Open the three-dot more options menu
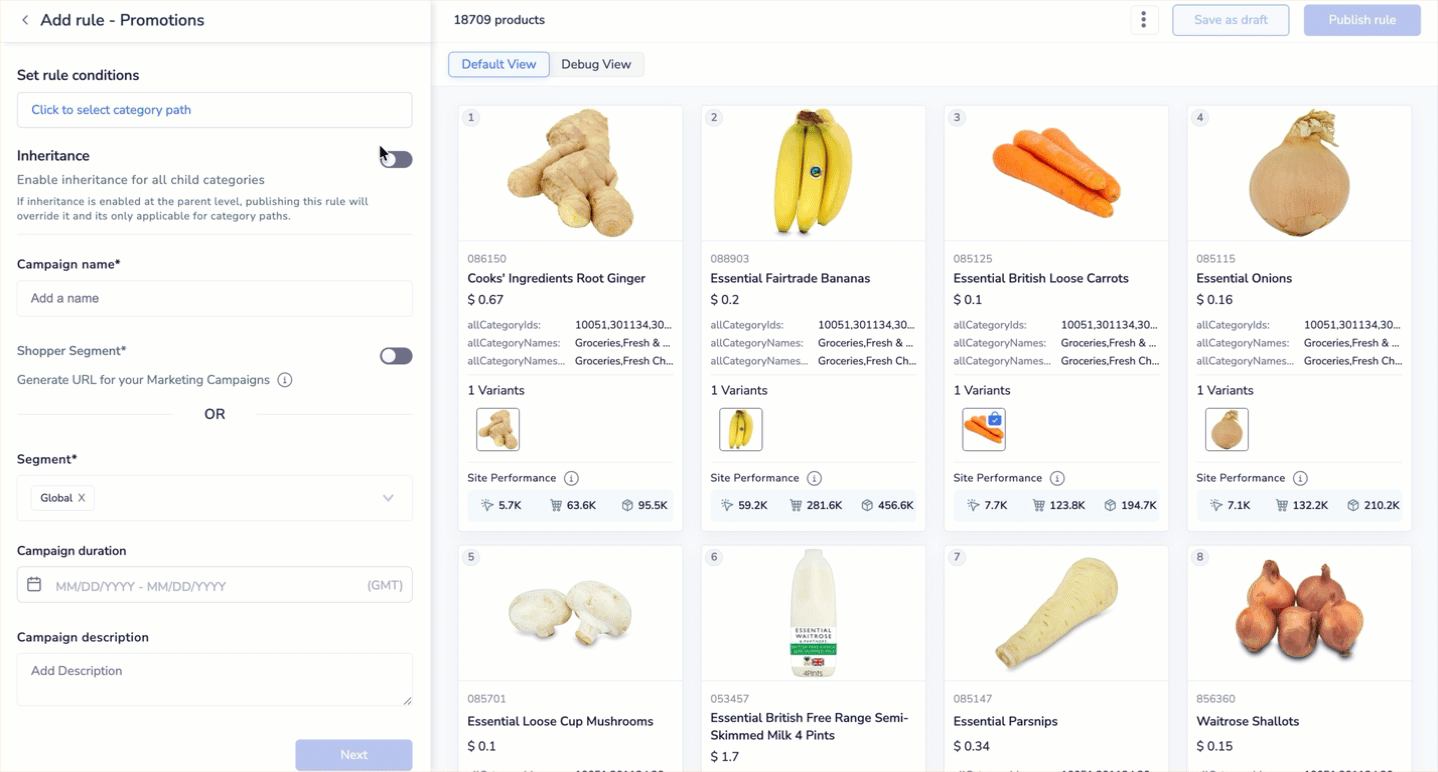 click(1144, 20)
